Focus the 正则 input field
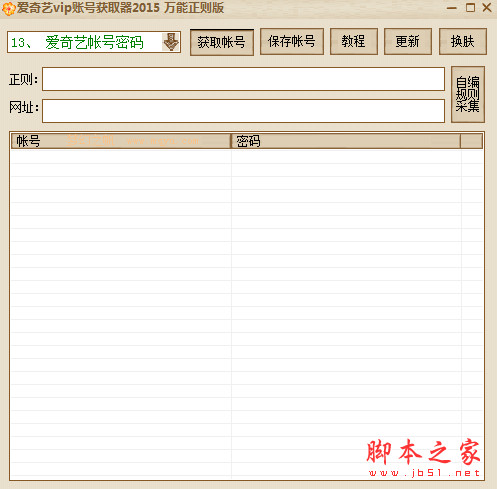 tap(243, 79)
